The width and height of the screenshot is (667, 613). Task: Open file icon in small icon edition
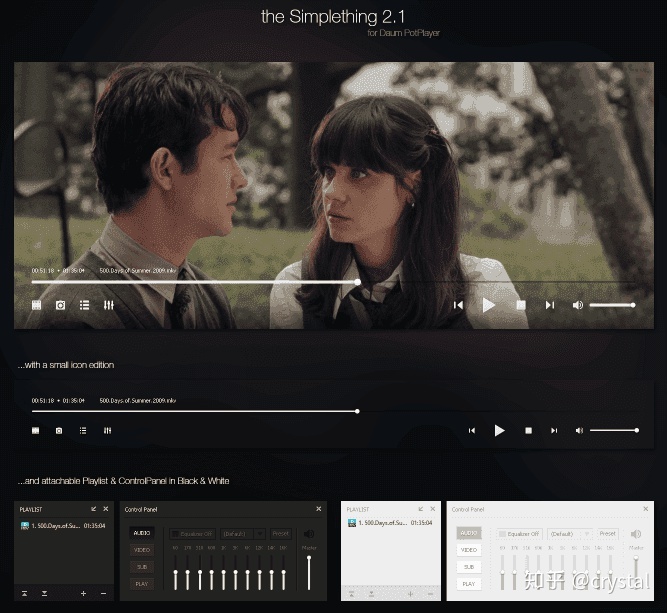tap(36, 431)
